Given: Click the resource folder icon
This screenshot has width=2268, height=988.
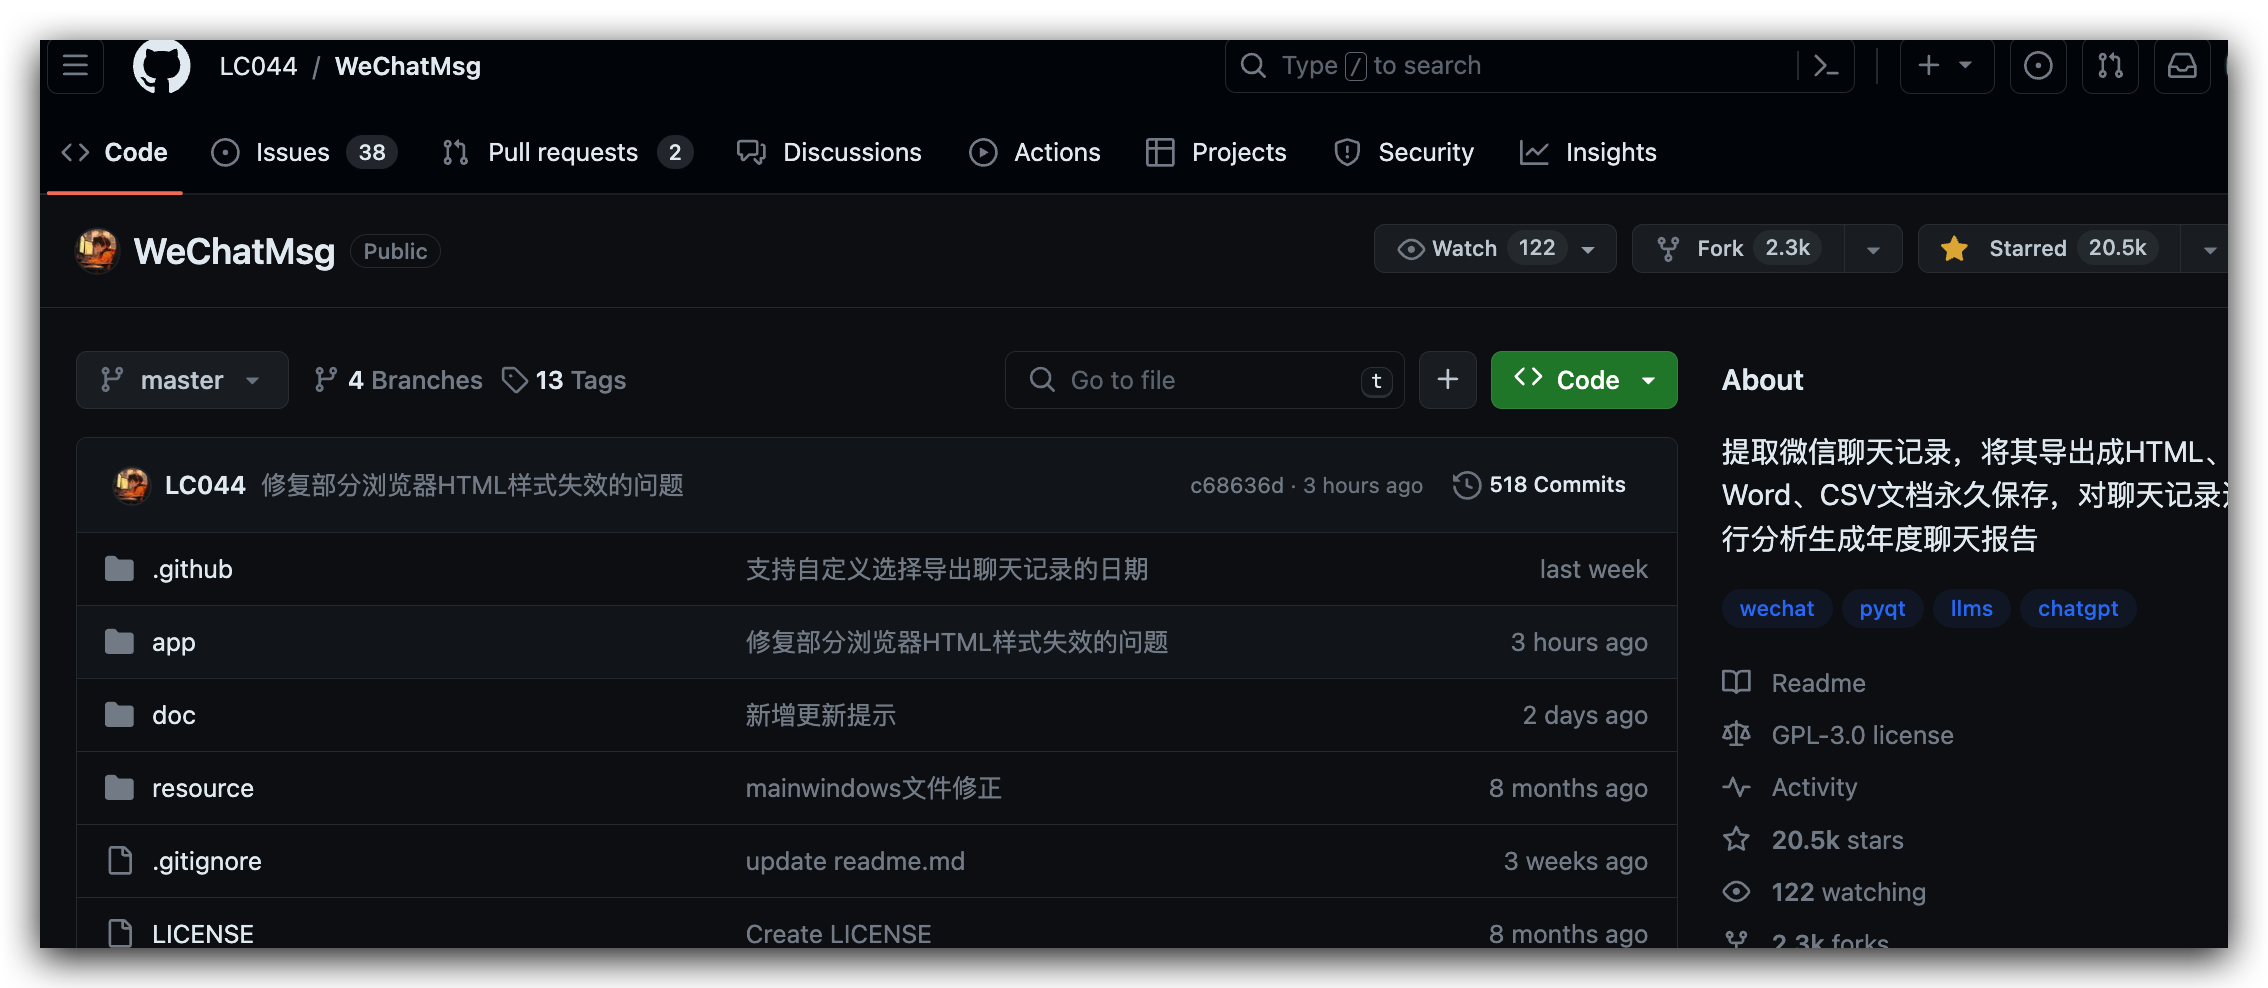Looking at the screenshot, I should click(x=119, y=788).
